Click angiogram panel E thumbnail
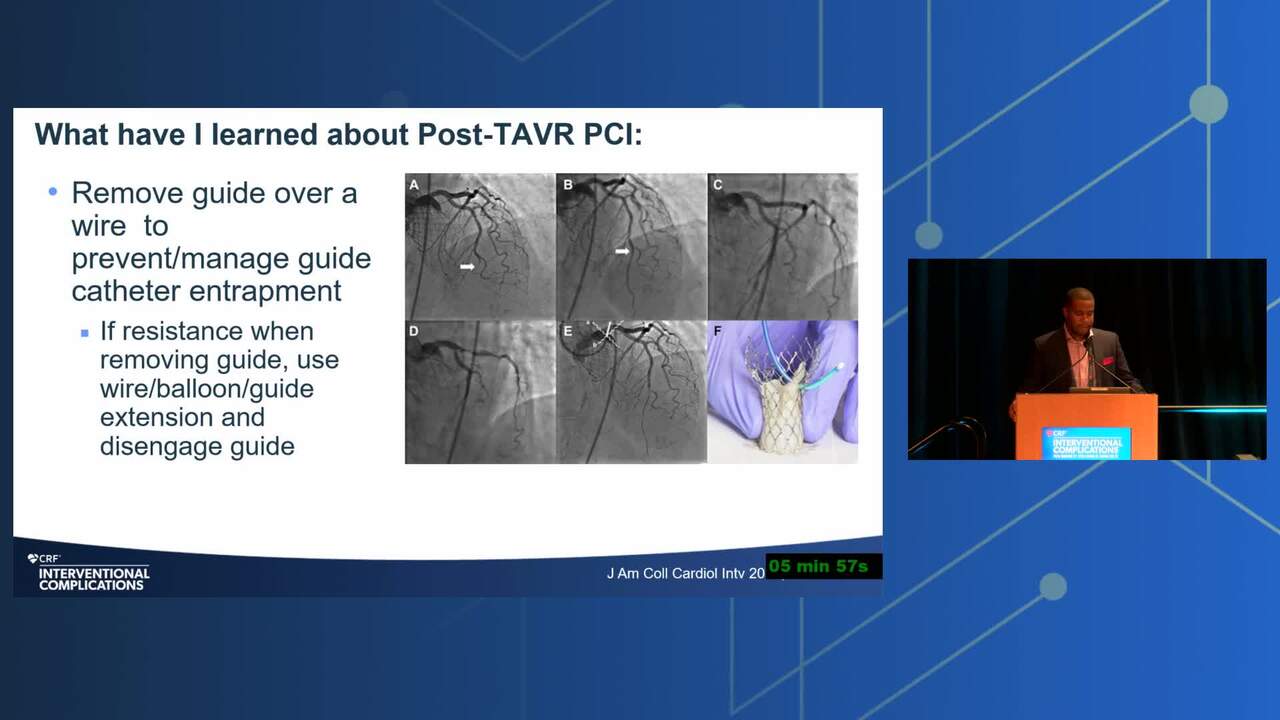This screenshot has height=720, width=1280. (x=631, y=392)
